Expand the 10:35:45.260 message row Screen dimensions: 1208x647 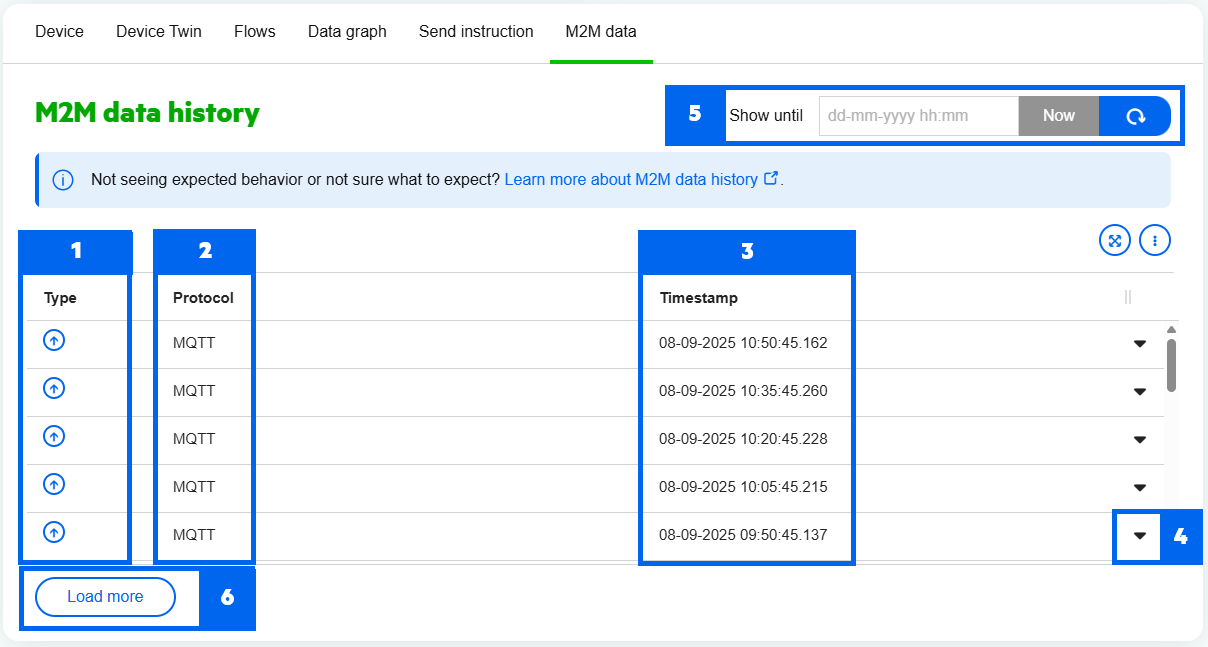tap(1139, 392)
